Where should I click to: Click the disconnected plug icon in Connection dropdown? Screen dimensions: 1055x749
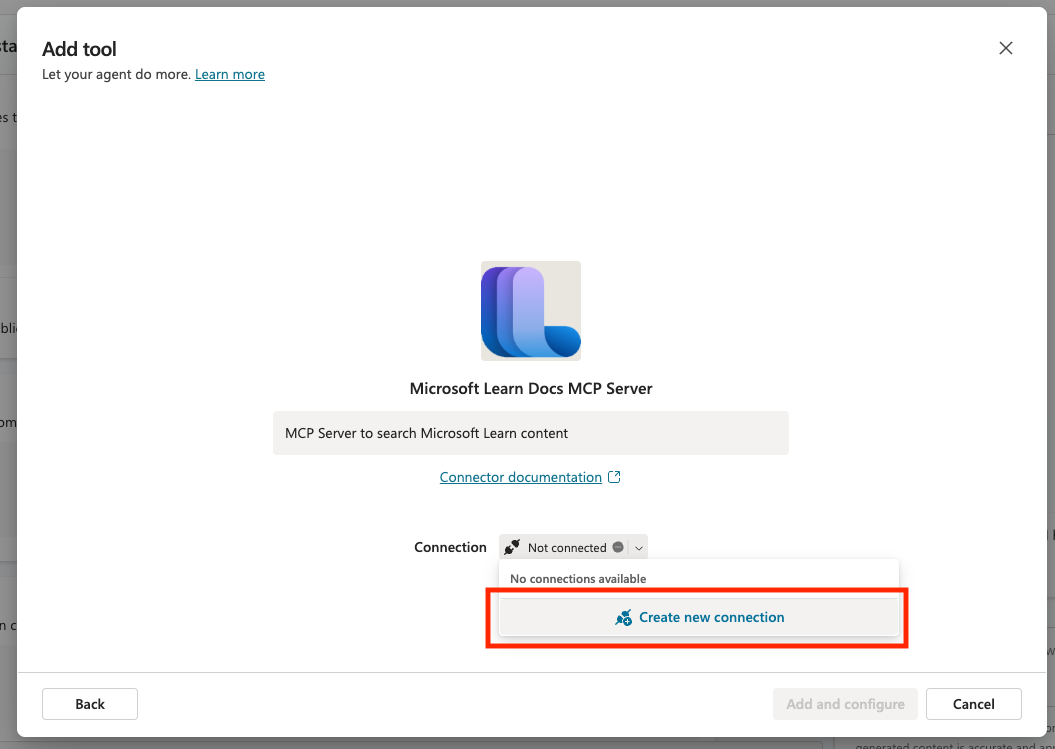point(512,547)
